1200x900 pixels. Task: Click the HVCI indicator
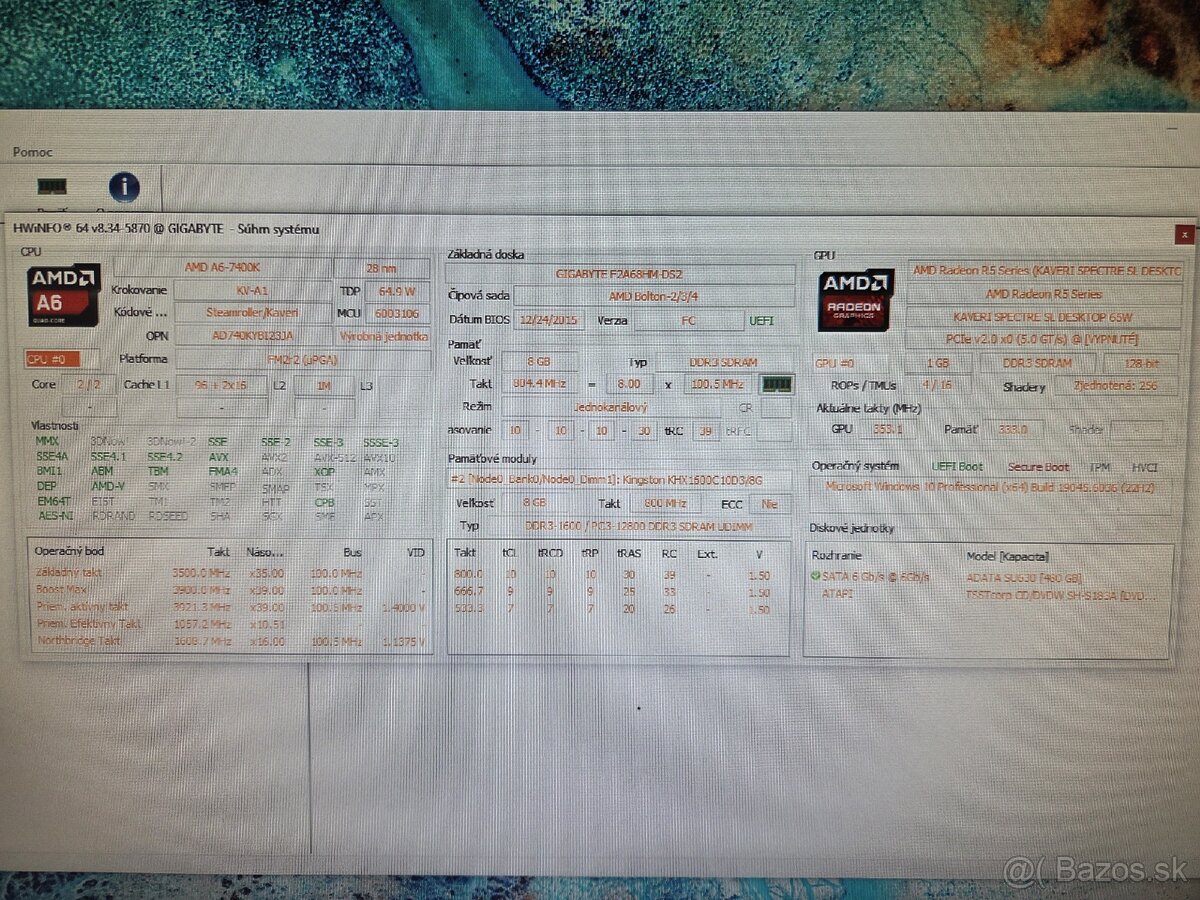tap(1144, 467)
